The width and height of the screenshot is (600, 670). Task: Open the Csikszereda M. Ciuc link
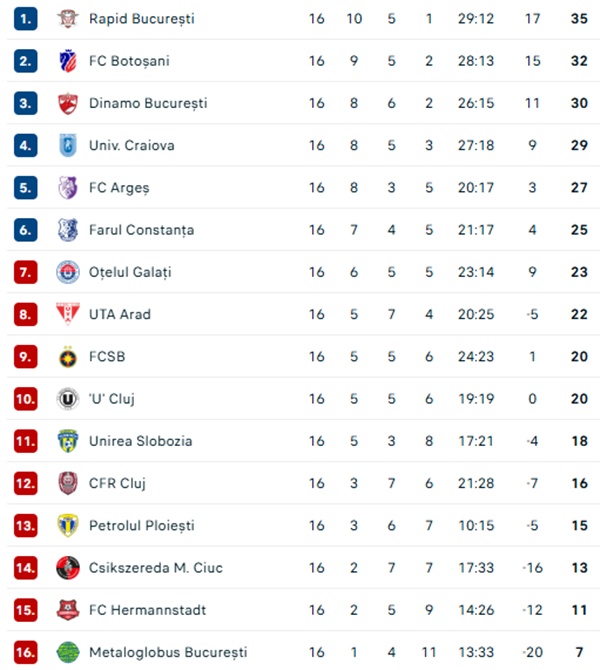pyautogui.click(x=155, y=568)
